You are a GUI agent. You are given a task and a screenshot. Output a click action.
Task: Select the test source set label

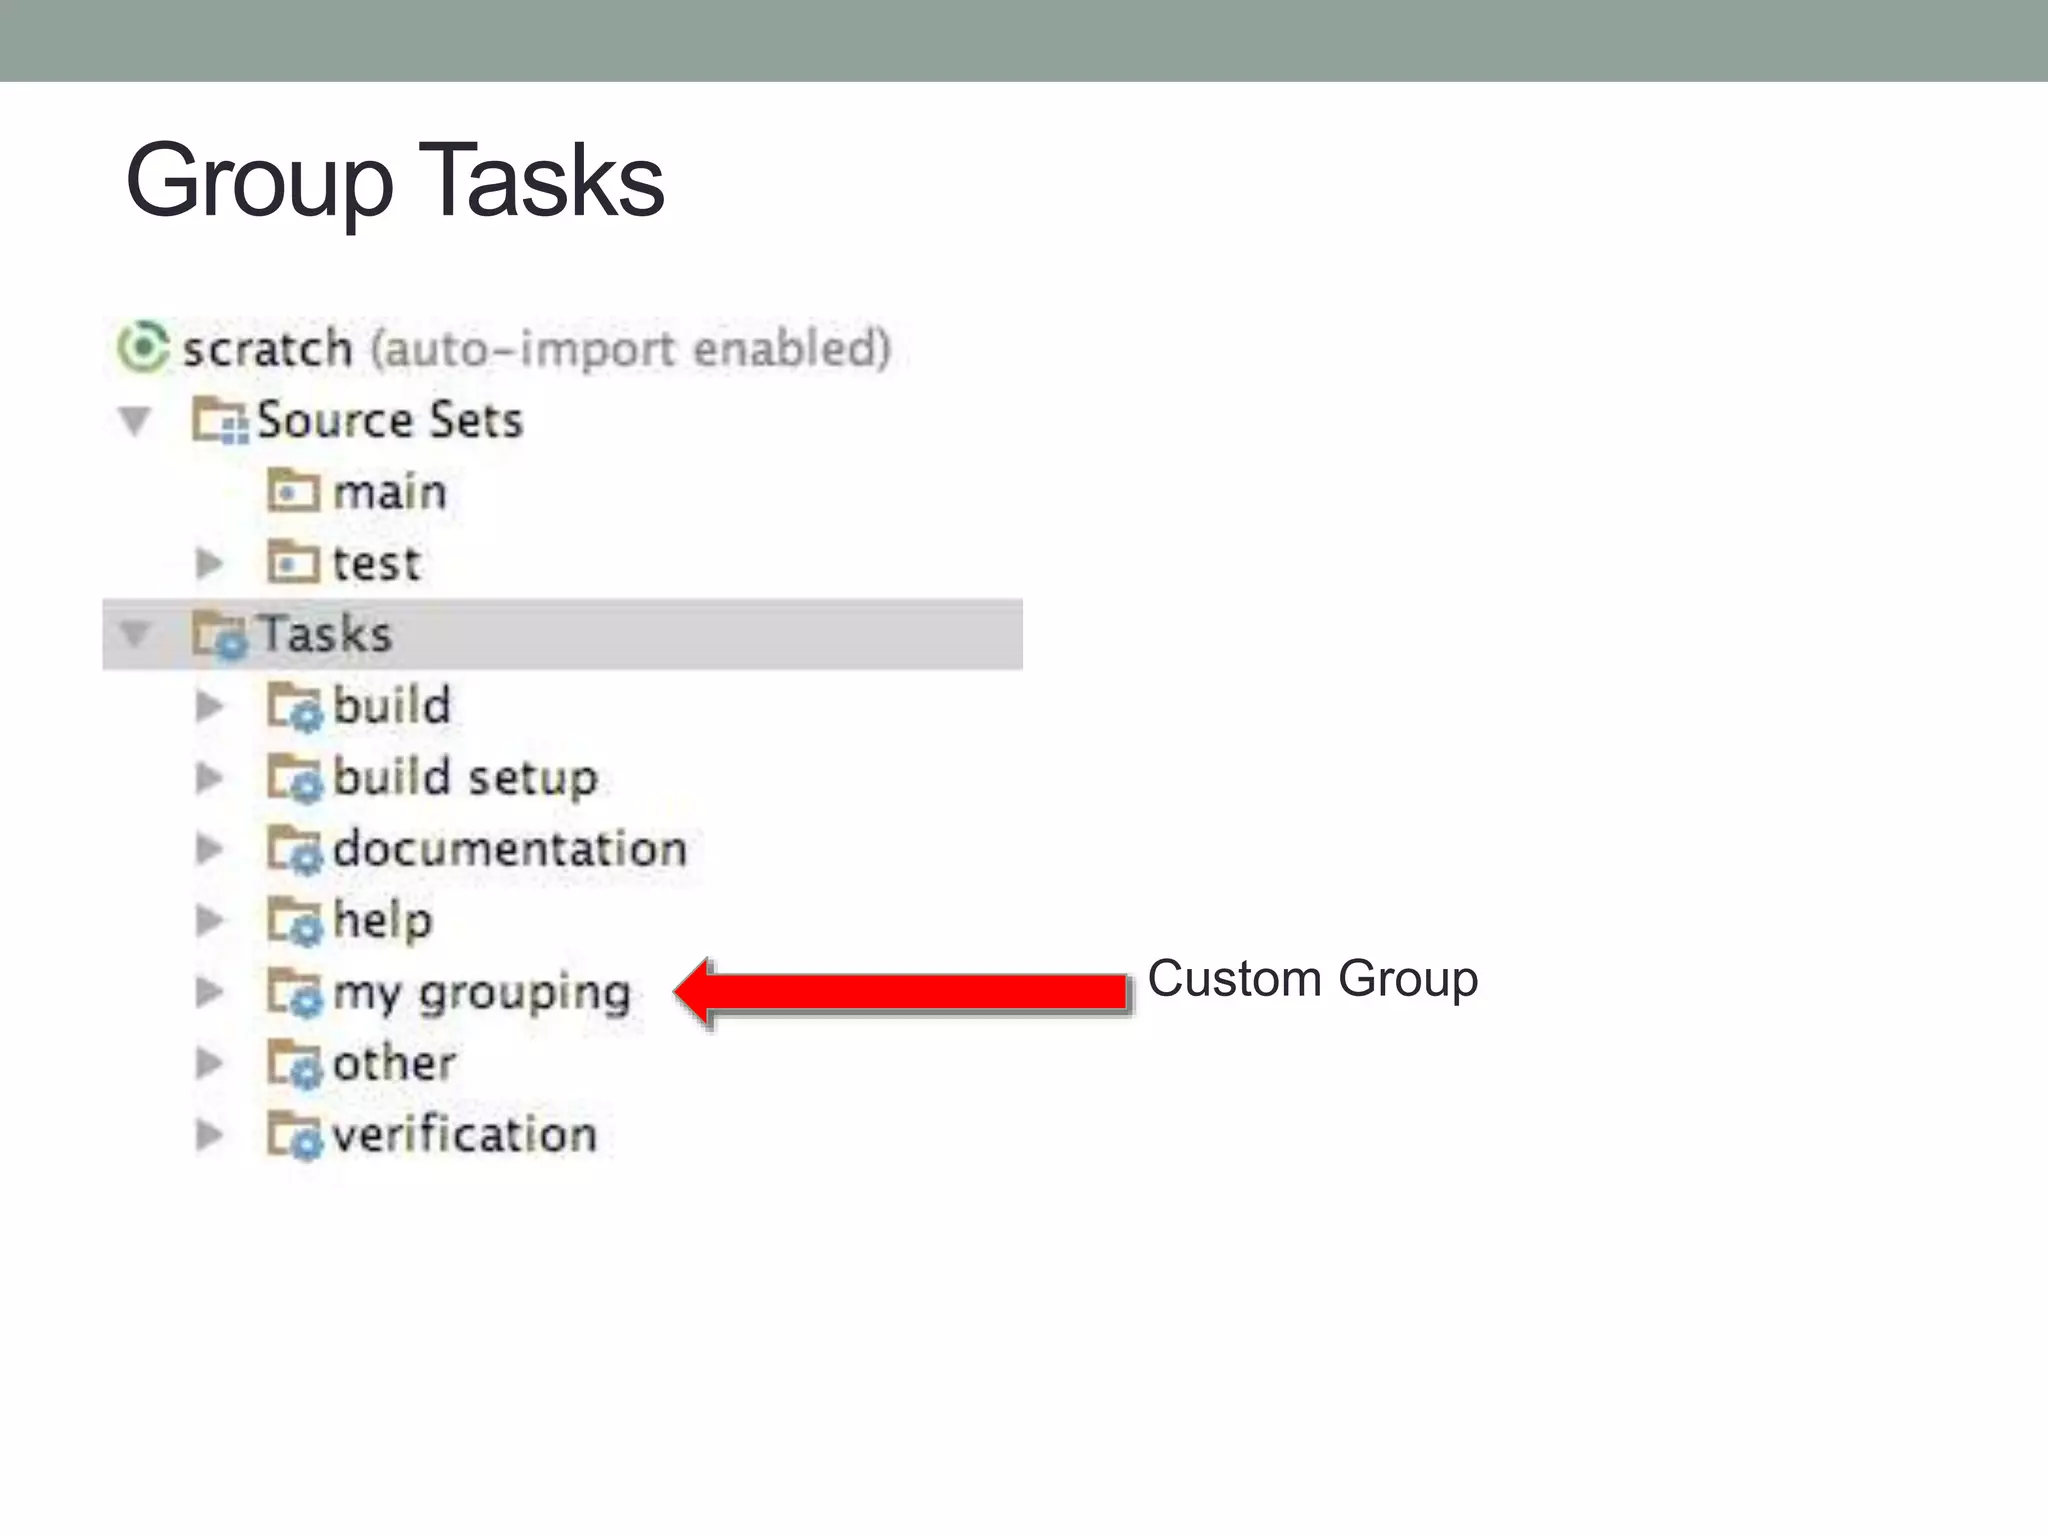(376, 564)
